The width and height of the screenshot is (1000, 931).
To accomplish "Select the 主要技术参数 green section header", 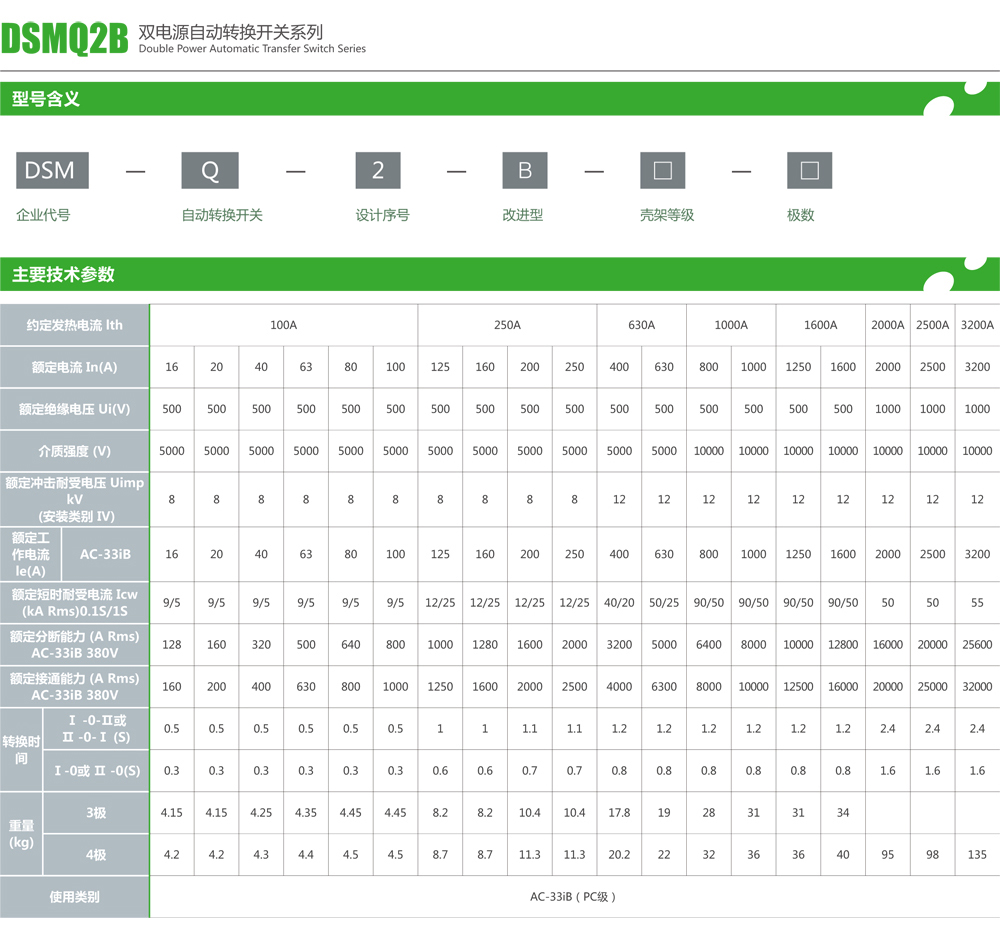I will tap(63, 274).
